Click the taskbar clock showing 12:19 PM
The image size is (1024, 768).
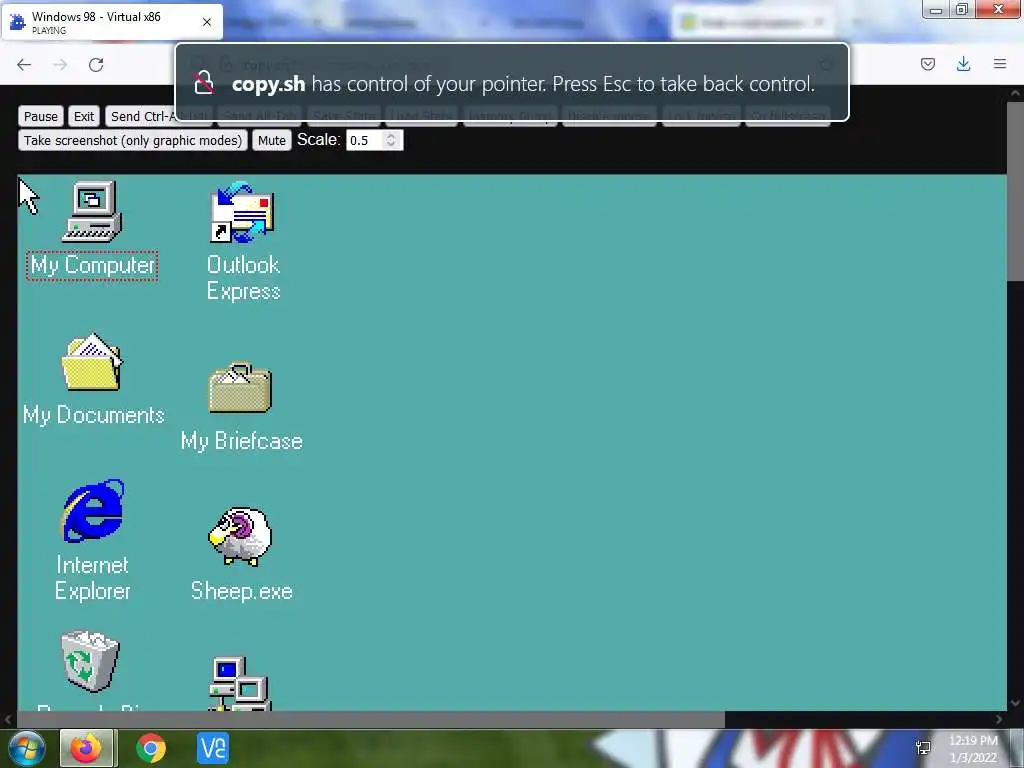[x=973, y=749]
